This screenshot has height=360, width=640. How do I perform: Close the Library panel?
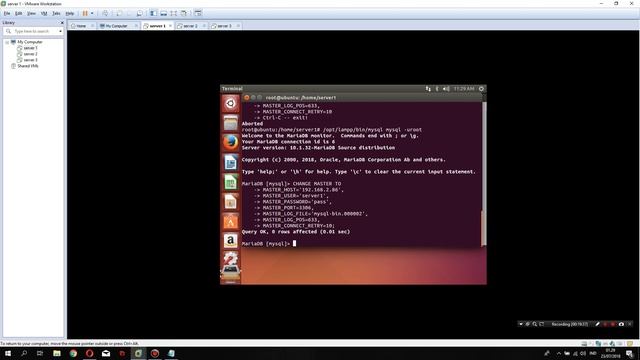[62, 23]
